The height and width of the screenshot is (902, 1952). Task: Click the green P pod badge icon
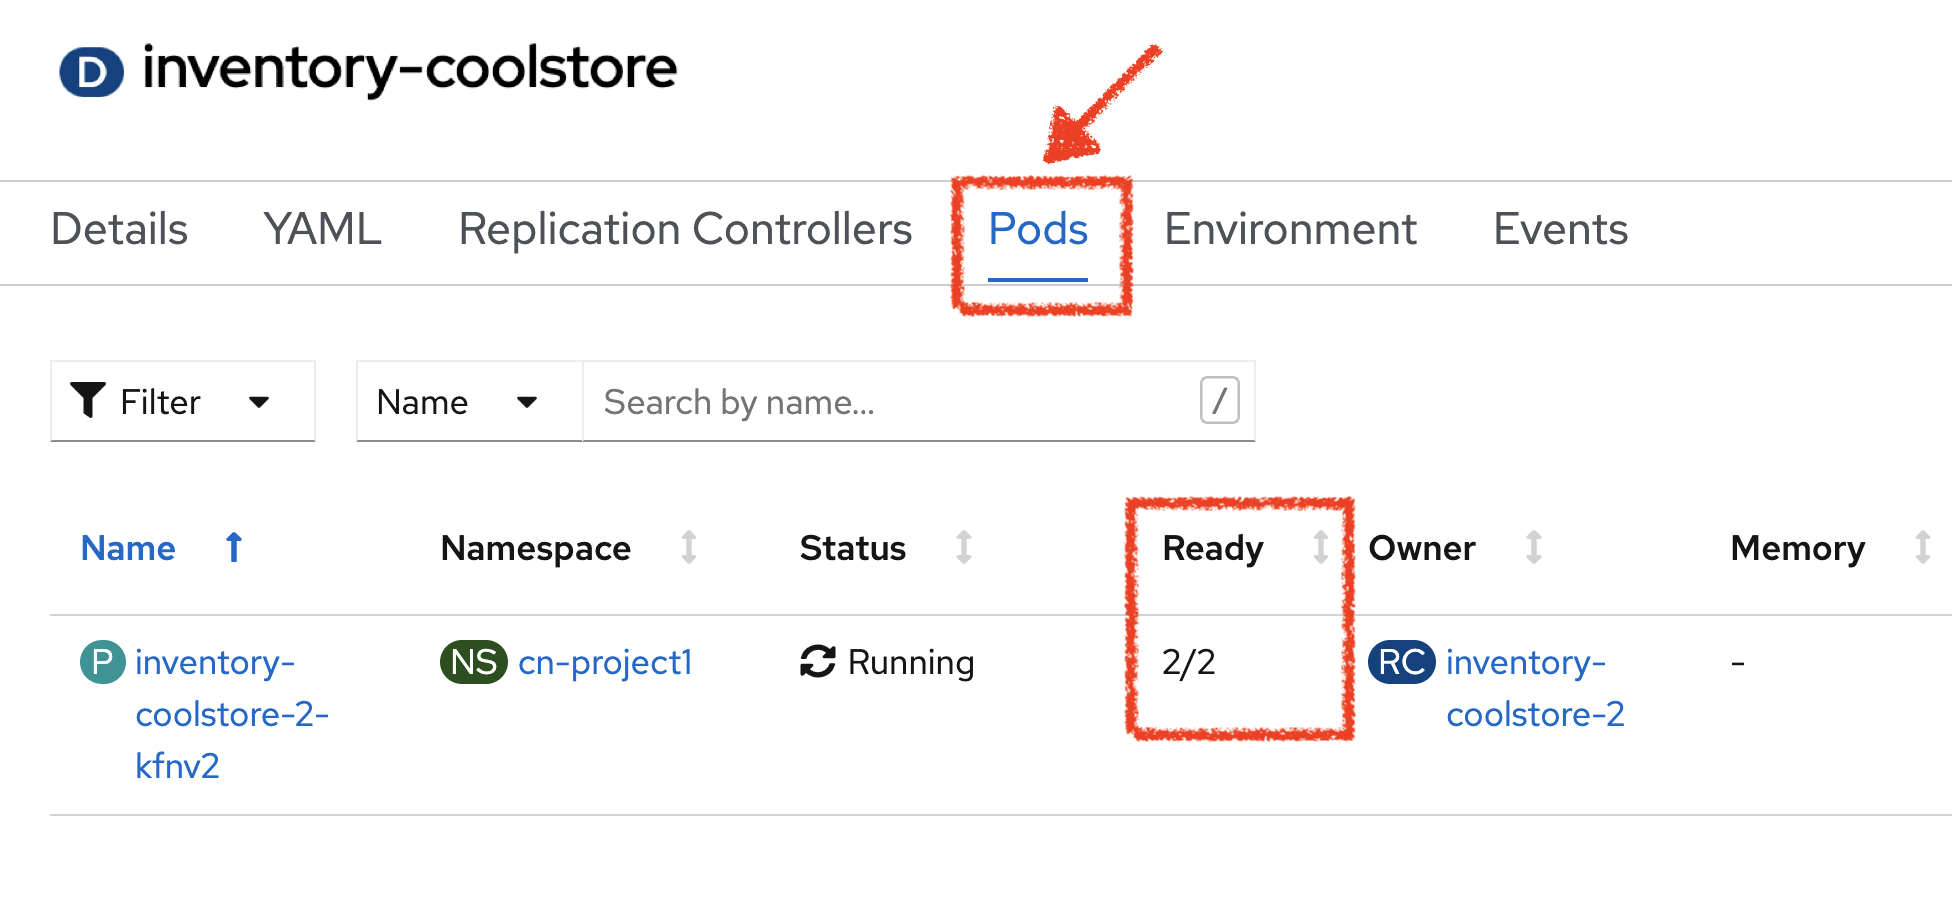[101, 662]
